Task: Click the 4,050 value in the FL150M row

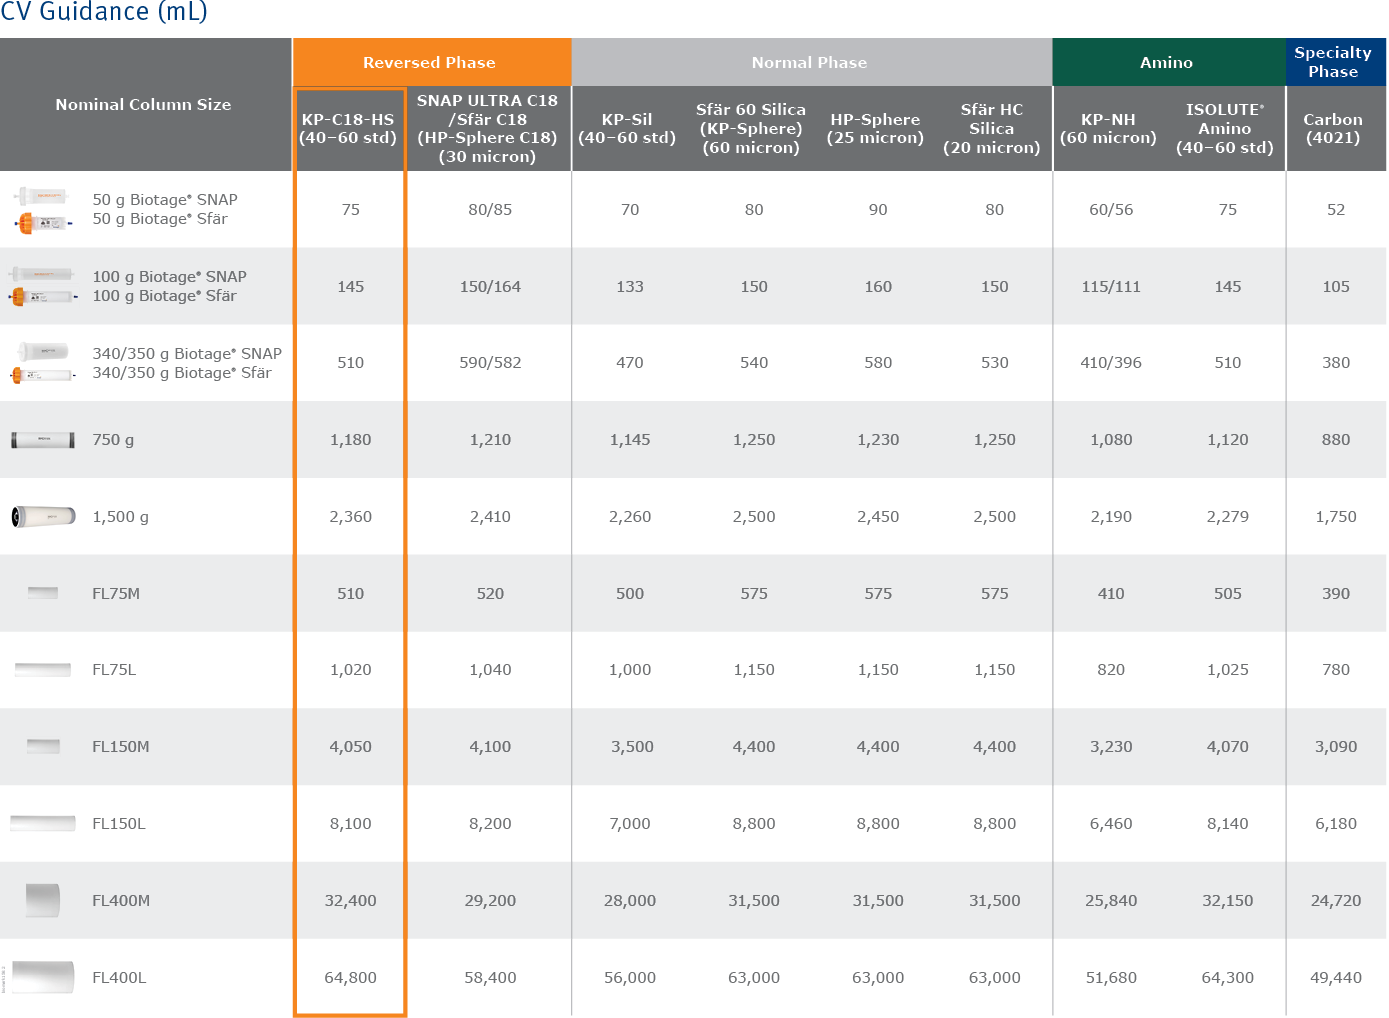Action: coord(351,747)
